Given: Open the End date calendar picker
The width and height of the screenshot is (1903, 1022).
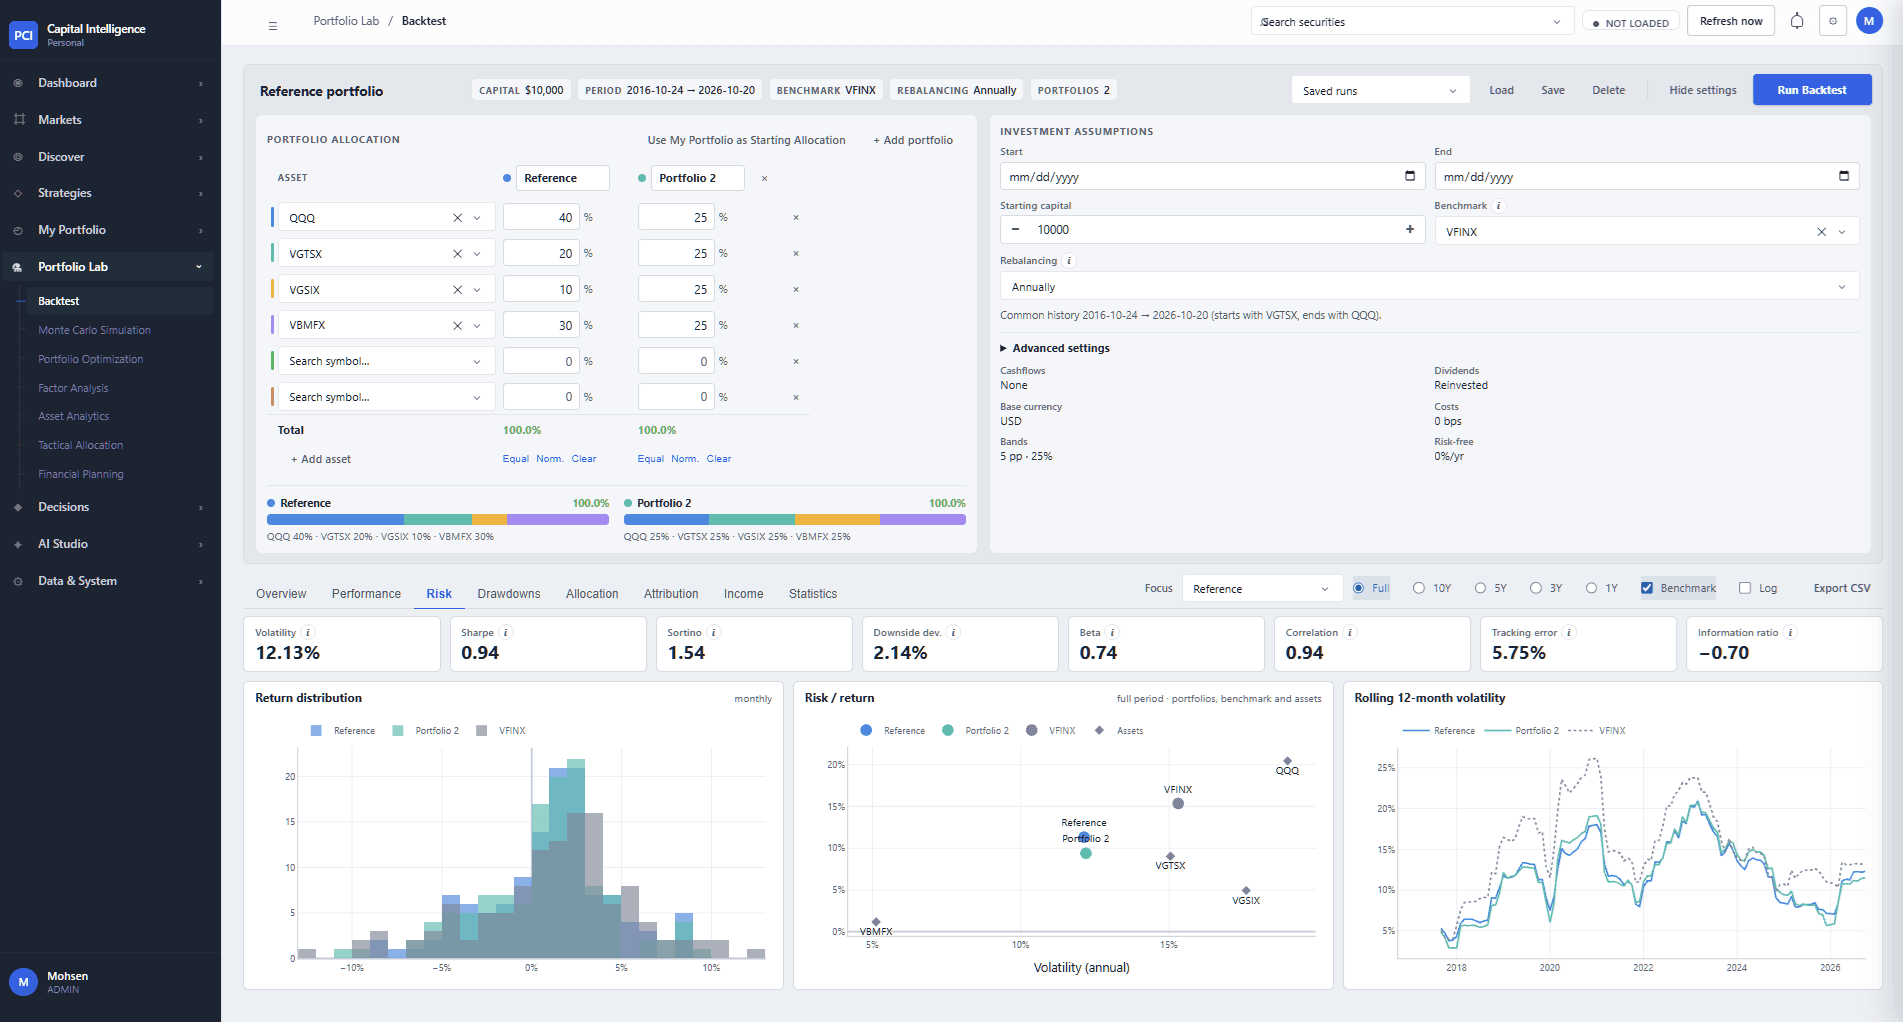Looking at the screenshot, I should (1844, 176).
